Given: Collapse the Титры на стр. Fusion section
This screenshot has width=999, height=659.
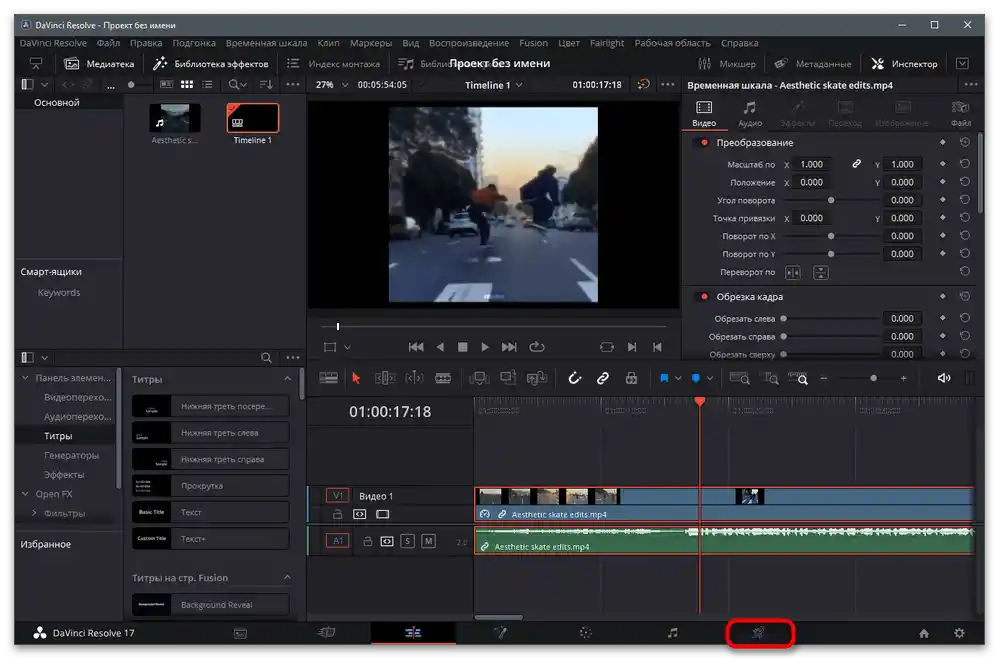Looking at the screenshot, I should (x=287, y=577).
